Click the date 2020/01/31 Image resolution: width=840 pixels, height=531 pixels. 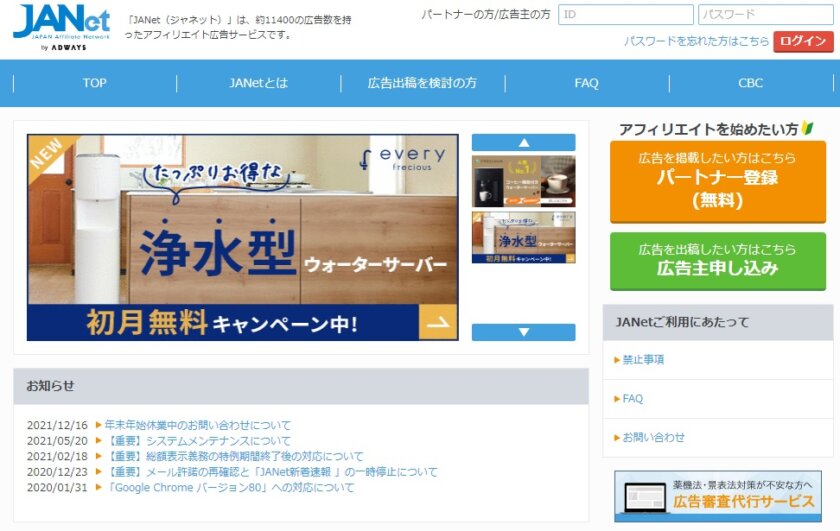click(57, 488)
